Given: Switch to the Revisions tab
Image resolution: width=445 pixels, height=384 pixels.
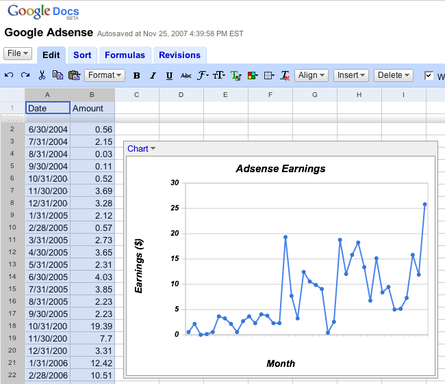Looking at the screenshot, I should click(x=179, y=55).
